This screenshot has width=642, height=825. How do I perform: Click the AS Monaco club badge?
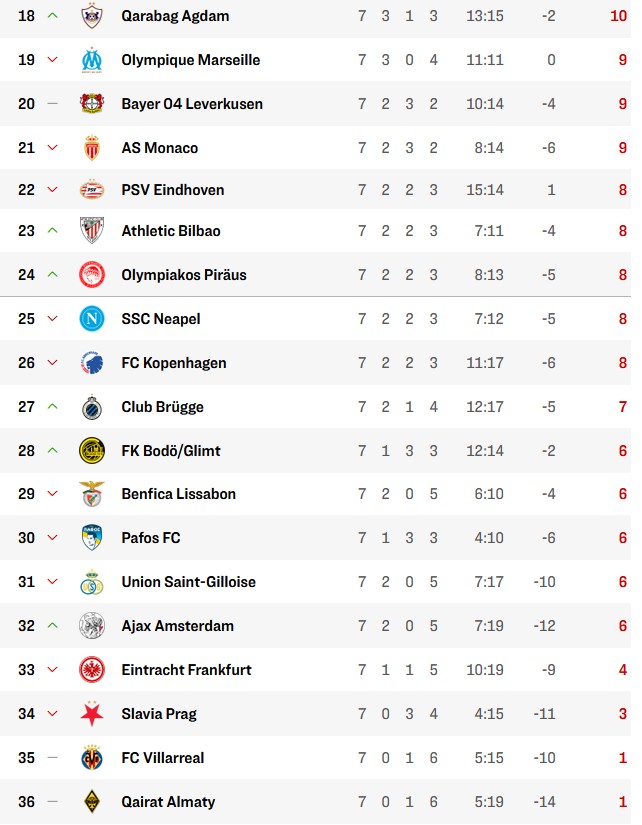coord(92,148)
